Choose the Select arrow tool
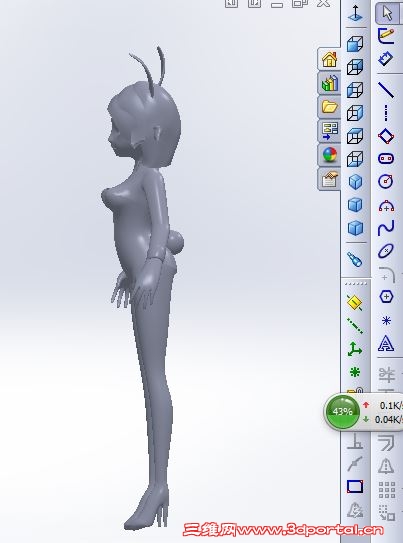The height and width of the screenshot is (543, 403). pos(387,13)
